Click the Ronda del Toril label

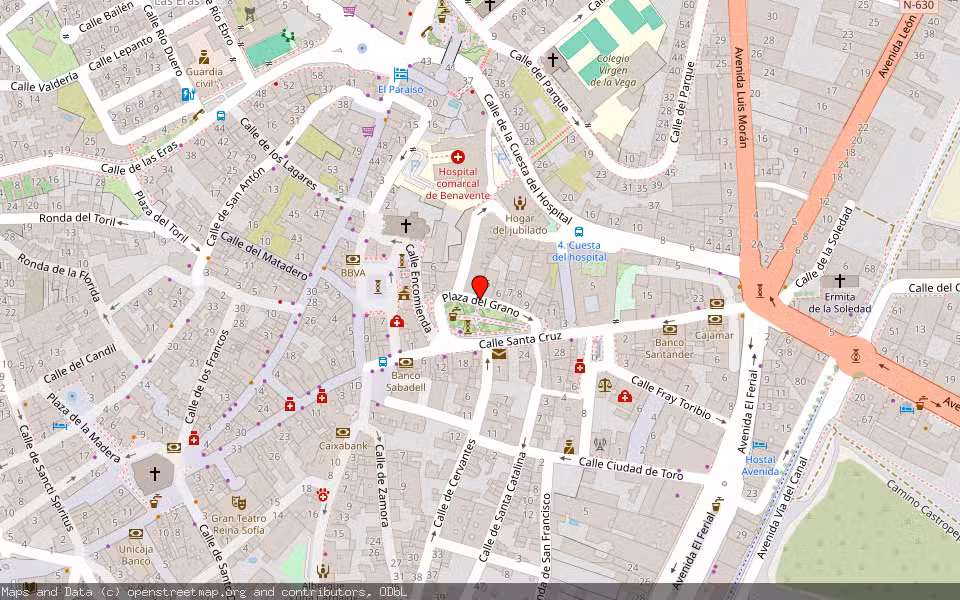click(77, 219)
